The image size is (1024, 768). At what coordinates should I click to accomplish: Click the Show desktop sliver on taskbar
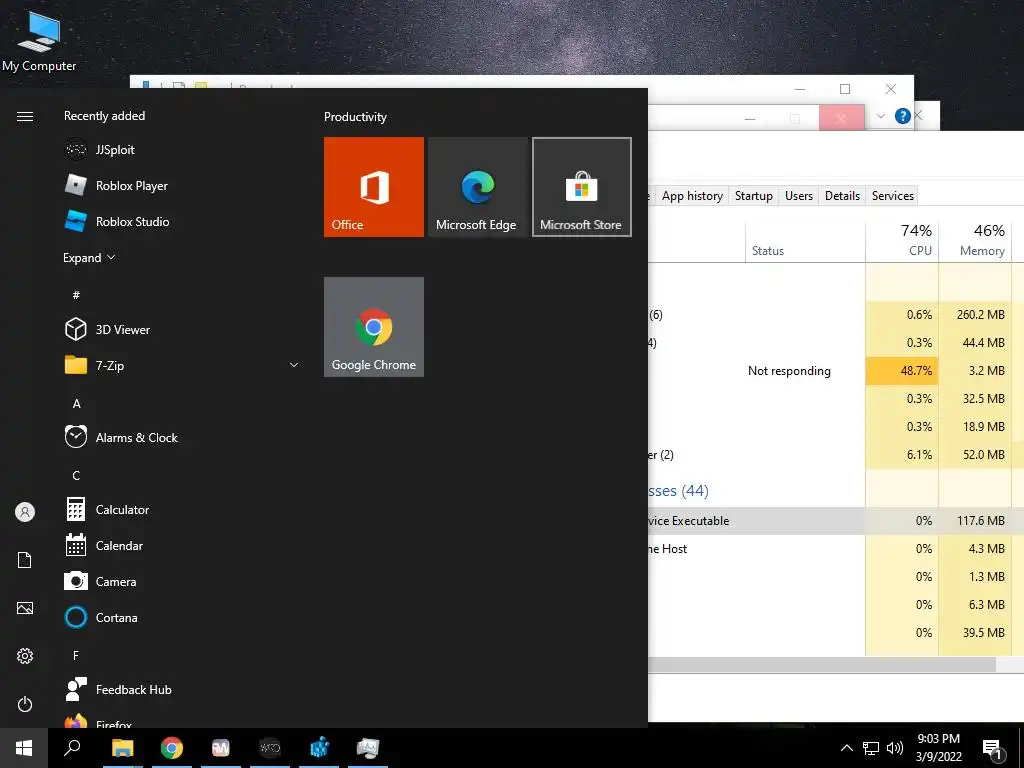pos(1021,748)
